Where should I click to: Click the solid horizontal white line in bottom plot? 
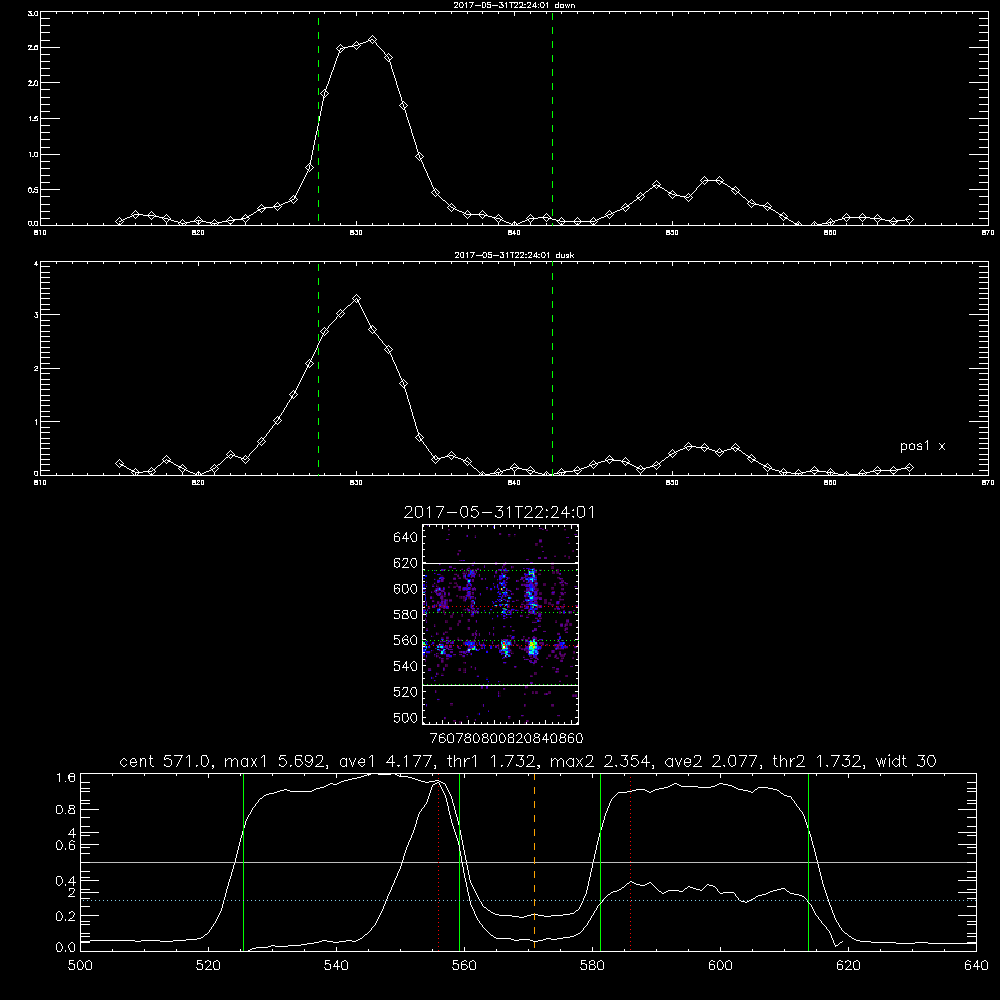[528, 862]
